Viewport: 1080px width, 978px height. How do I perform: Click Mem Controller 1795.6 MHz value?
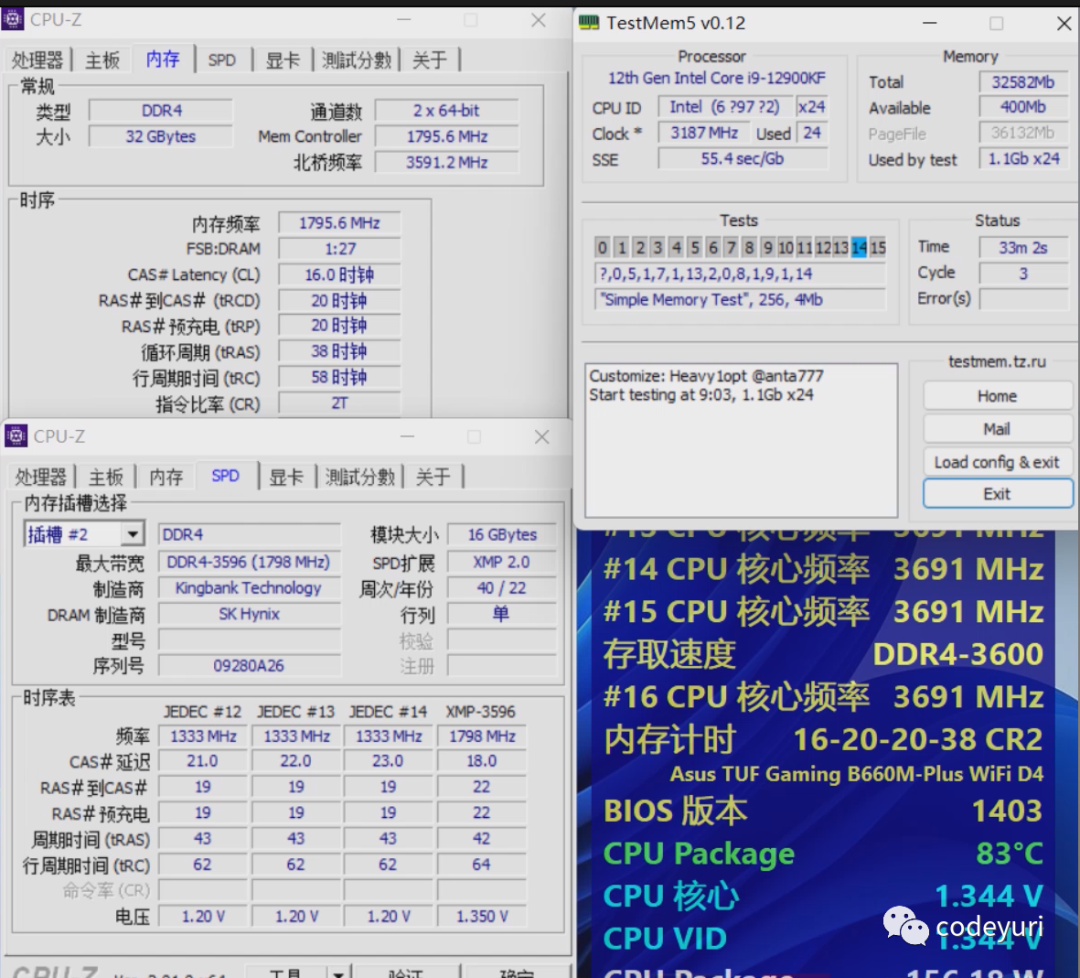pyautogui.click(x=446, y=136)
